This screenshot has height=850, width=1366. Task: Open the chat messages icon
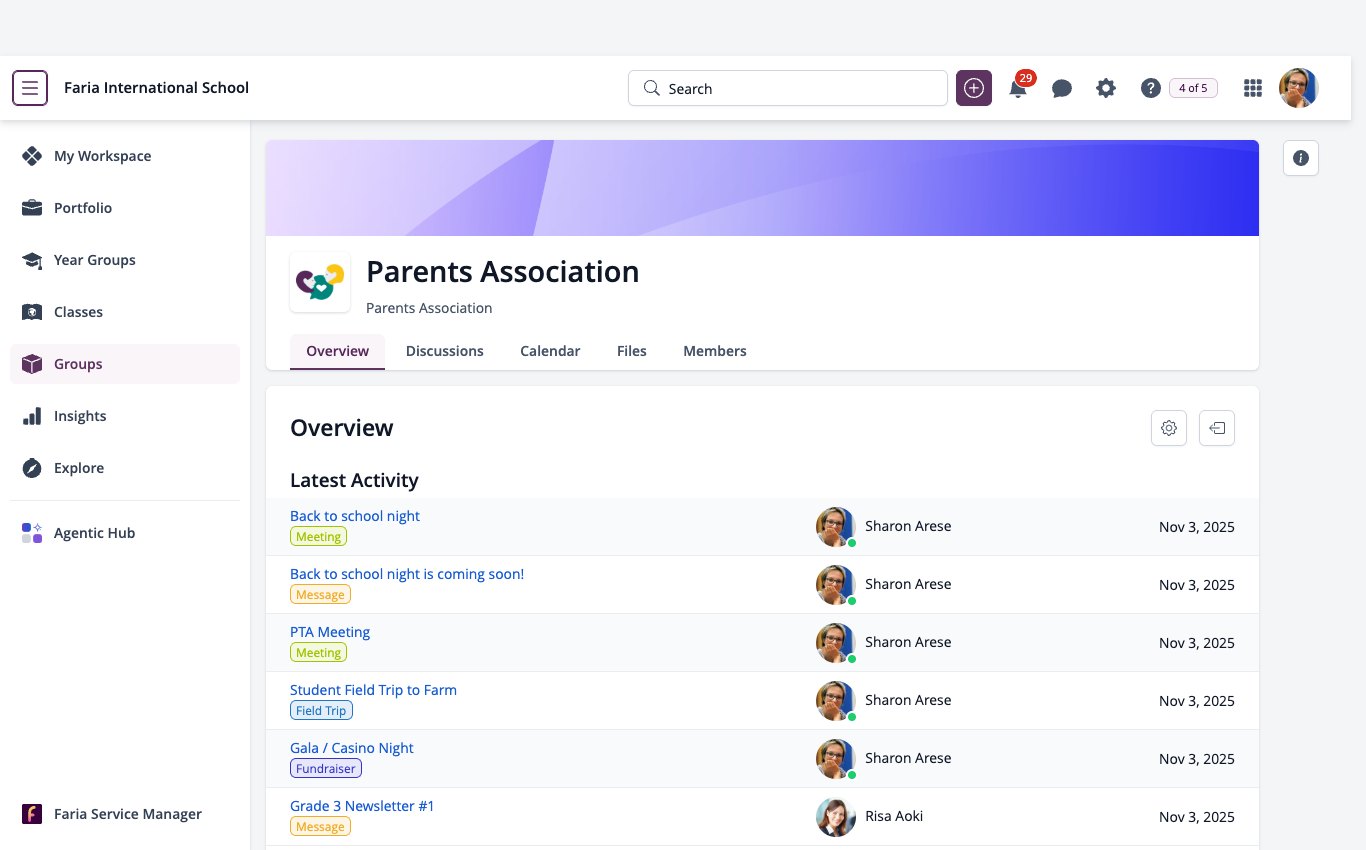pos(1062,88)
